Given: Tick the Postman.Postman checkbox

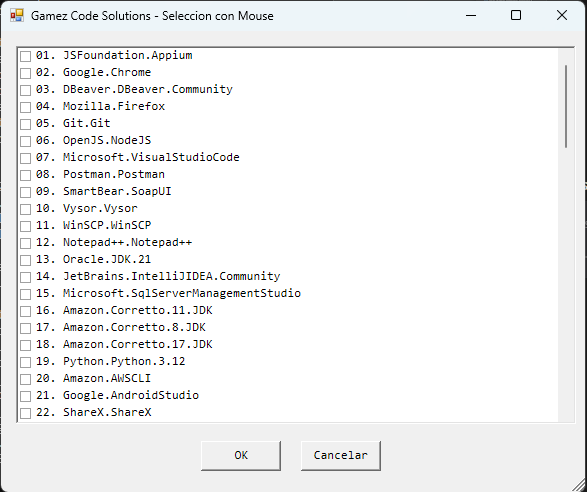Looking at the screenshot, I should 25,175.
